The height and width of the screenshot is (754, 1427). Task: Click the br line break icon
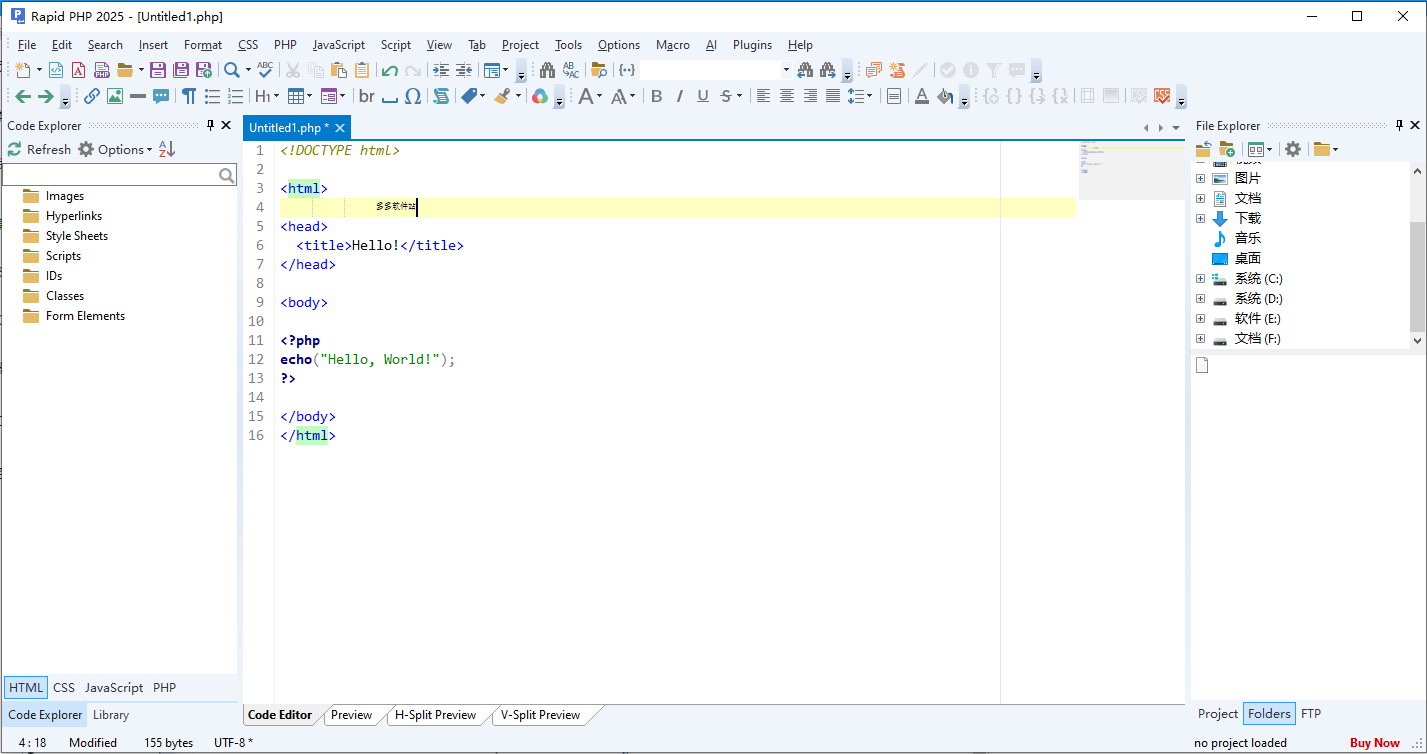click(367, 96)
